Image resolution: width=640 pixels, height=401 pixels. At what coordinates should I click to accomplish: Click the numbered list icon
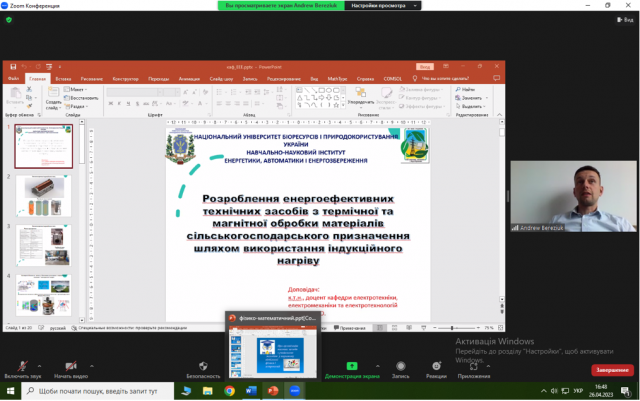[x=234, y=92]
